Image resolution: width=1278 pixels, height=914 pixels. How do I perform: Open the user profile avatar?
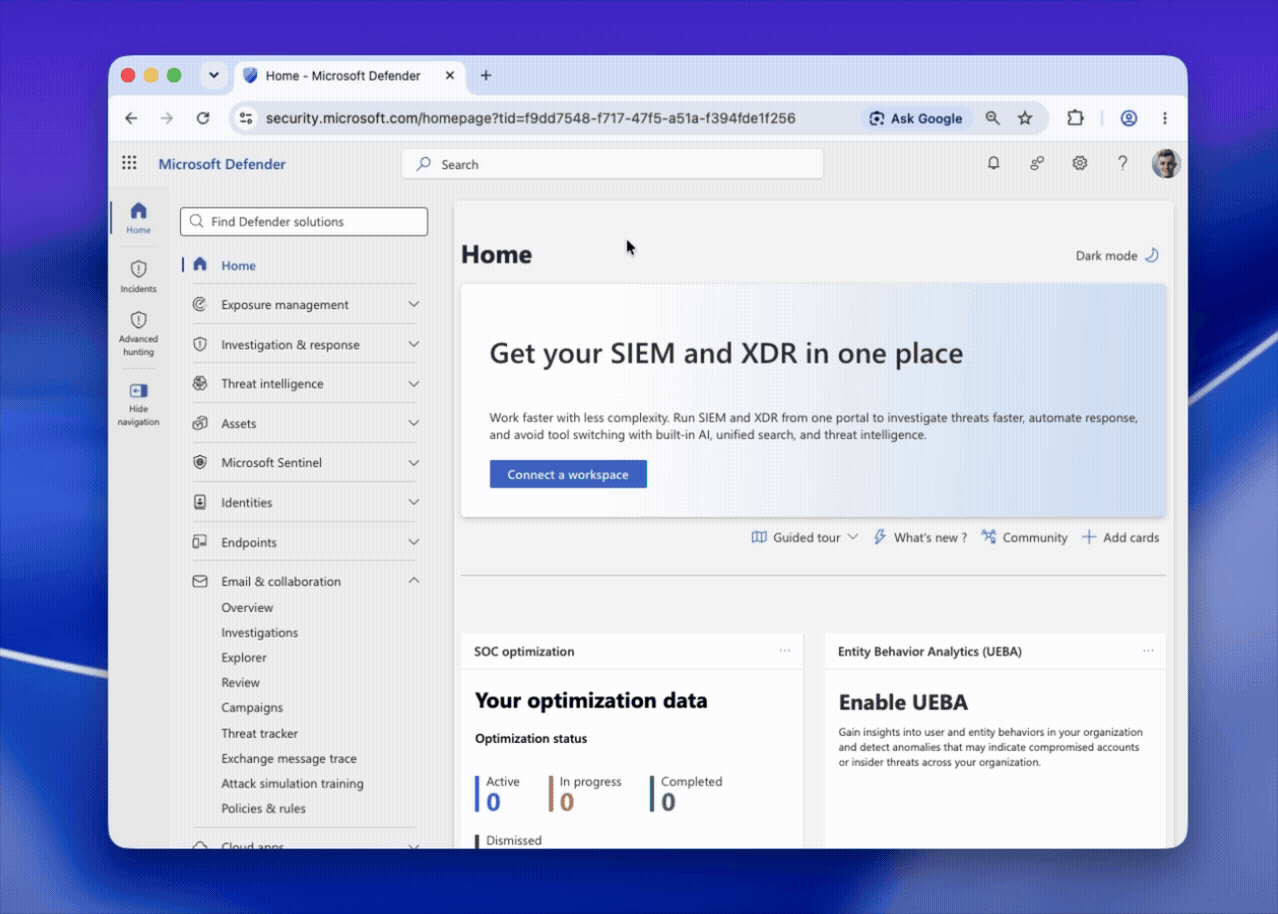1166,164
